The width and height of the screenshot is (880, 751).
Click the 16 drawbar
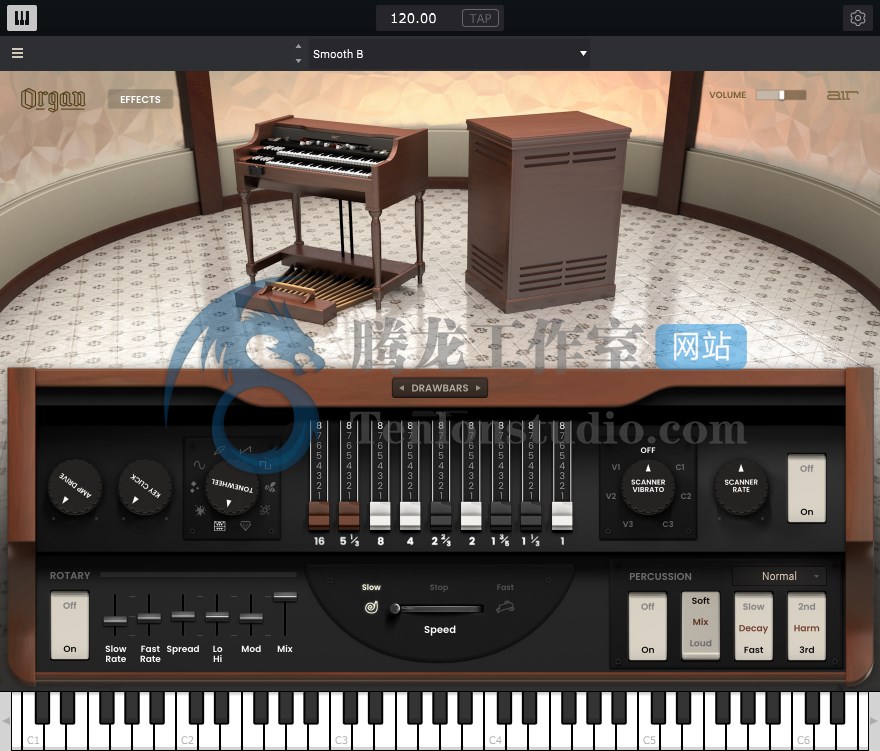pyautogui.click(x=319, y=516)
